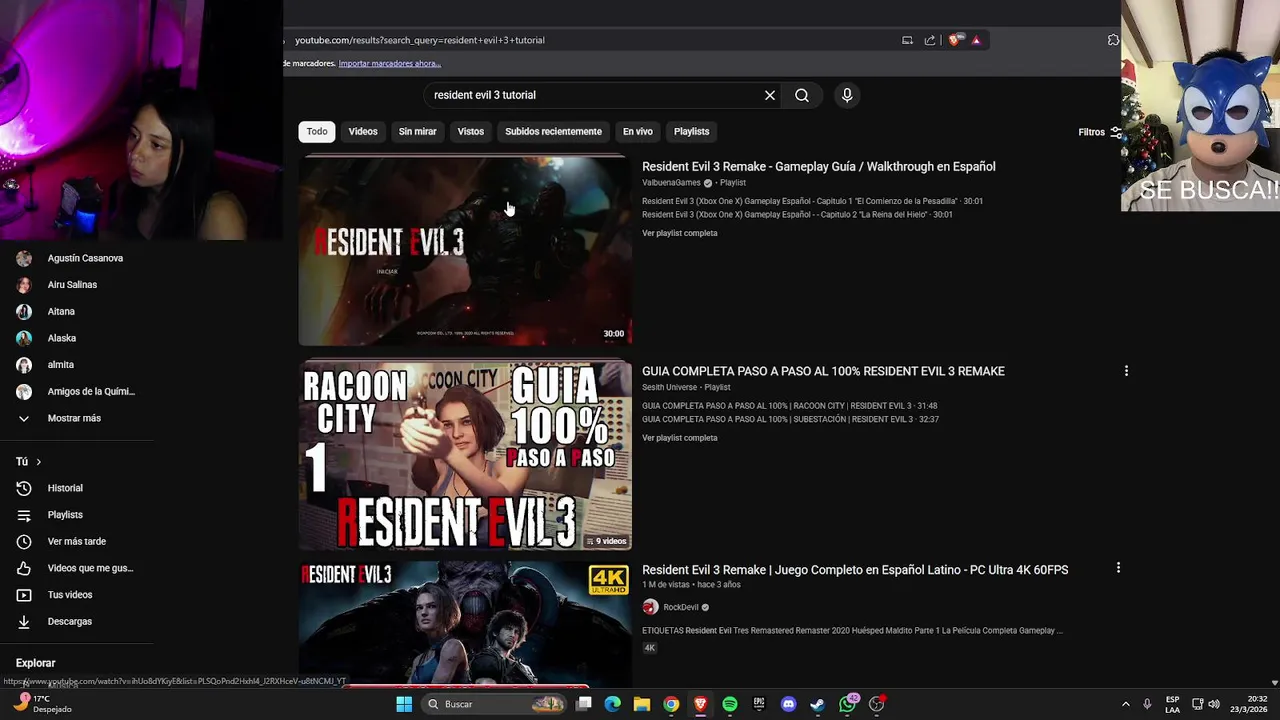
Task: Start voice search with the microphone icon
Action: pyautogui.click(x=847, y=95)
